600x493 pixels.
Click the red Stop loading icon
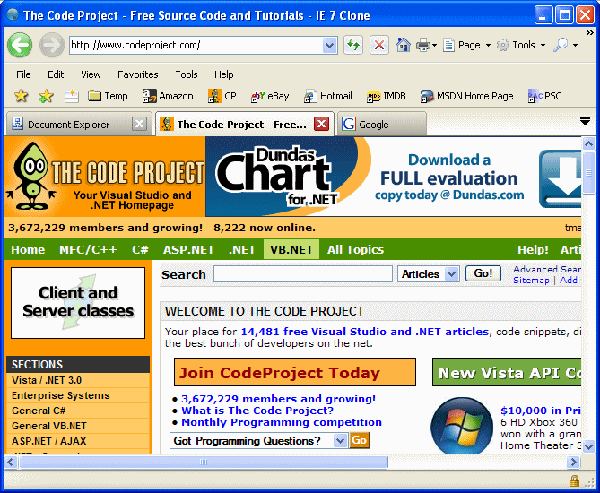(379, 45)
